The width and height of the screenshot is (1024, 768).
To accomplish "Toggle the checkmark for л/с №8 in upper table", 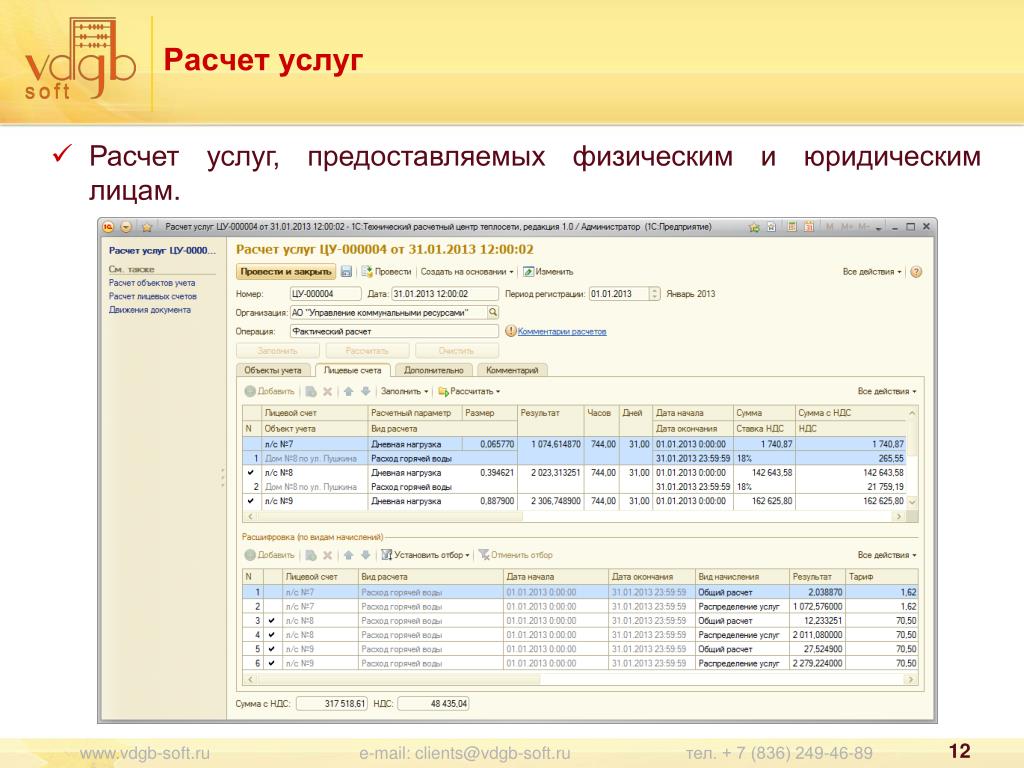I will point(250,472).
